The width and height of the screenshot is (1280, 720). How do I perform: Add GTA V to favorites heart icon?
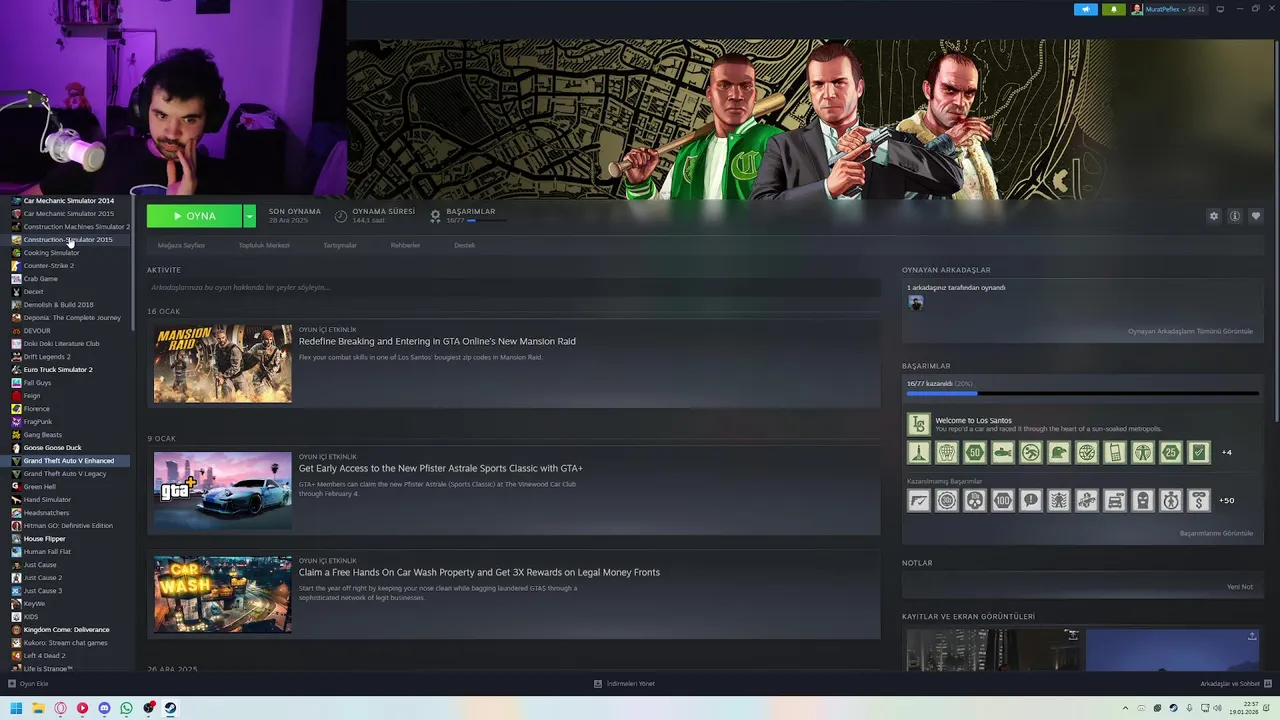pyautogui.click(x=1256, y=216)
